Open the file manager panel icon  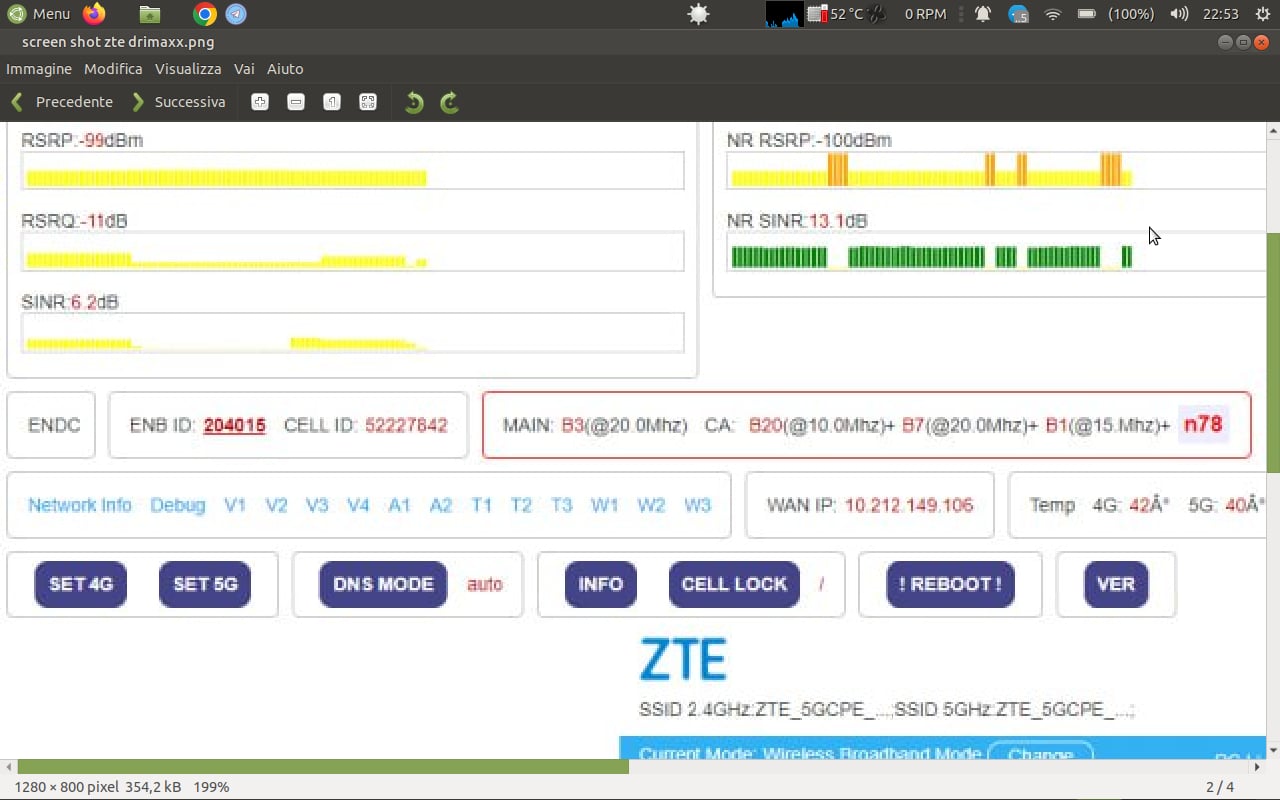tap(149, 14)
